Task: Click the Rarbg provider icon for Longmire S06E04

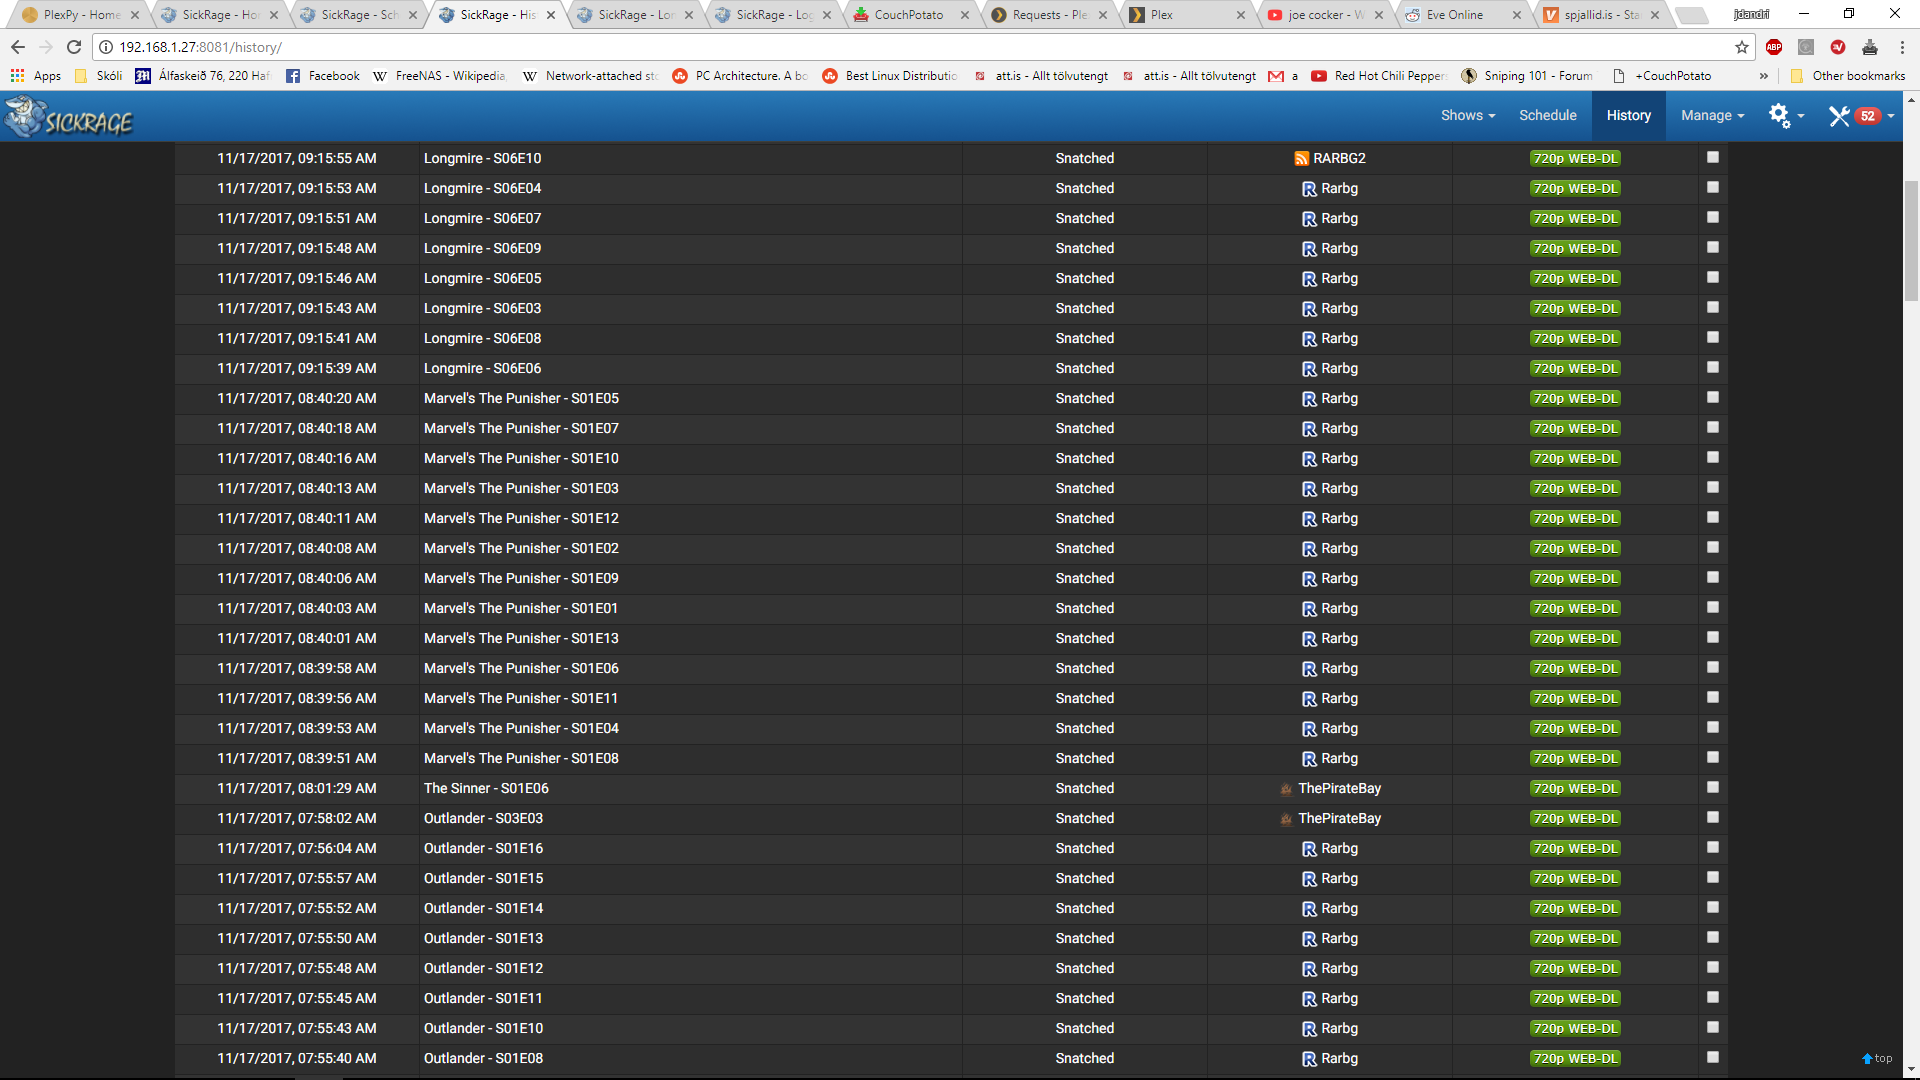Action: [x=1309, y=188]
